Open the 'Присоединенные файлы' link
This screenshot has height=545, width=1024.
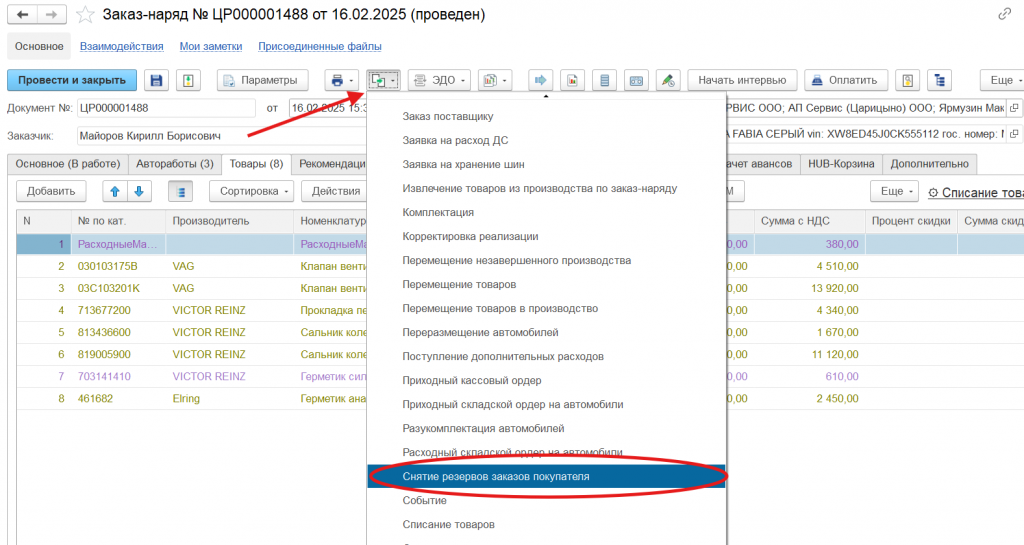319,46
